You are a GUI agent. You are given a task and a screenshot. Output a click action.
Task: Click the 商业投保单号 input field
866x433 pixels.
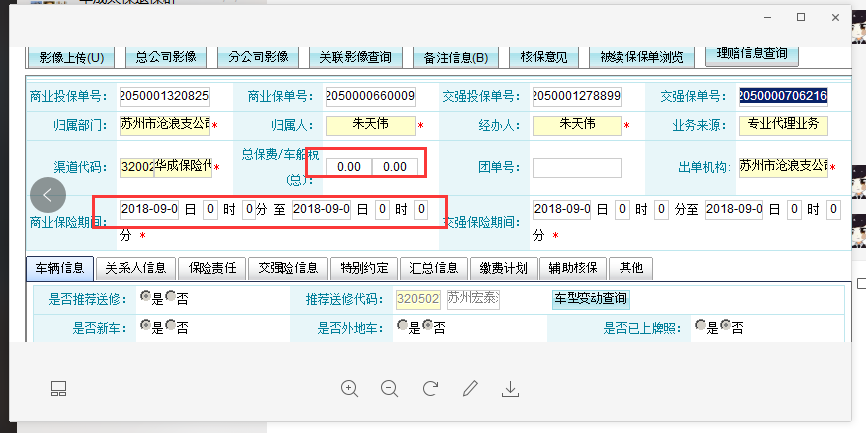pos(165,97)
